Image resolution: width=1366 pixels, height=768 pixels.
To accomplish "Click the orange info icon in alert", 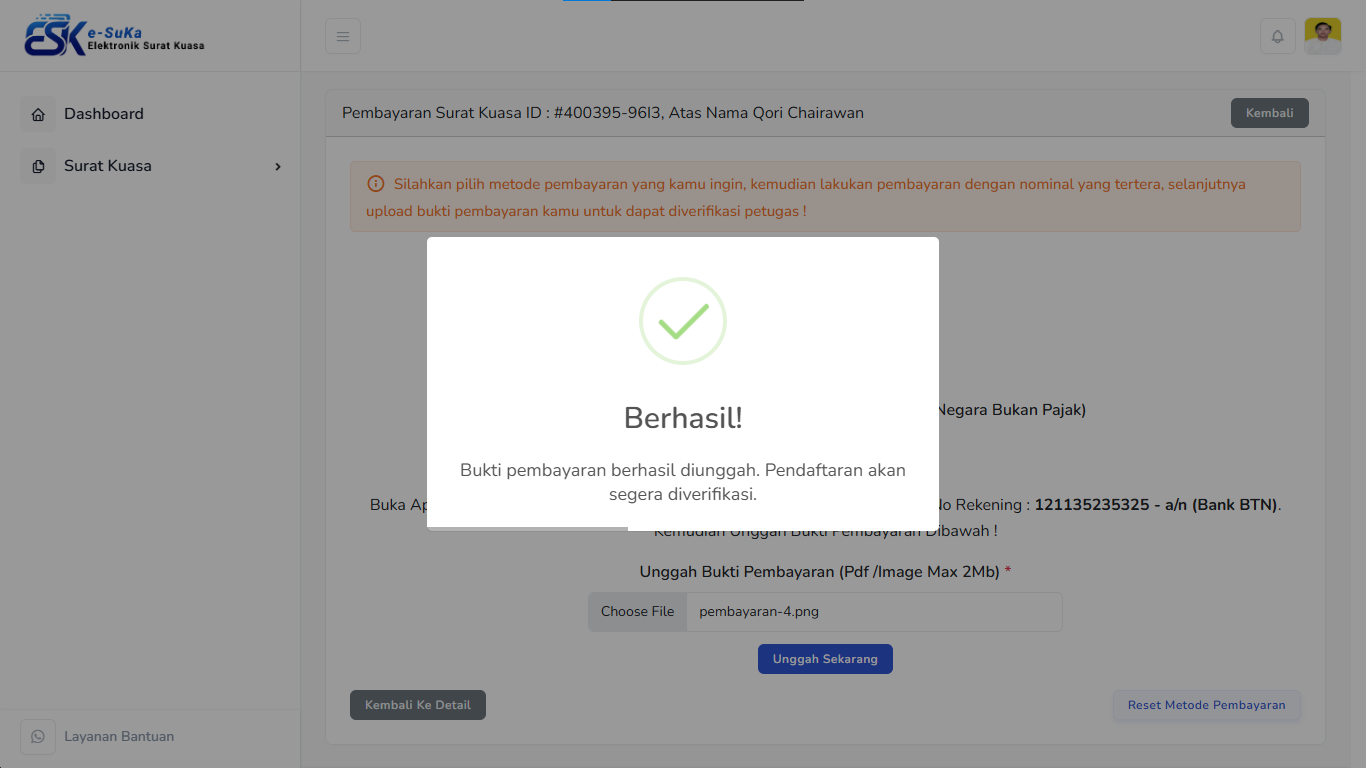I will point(376,184).
